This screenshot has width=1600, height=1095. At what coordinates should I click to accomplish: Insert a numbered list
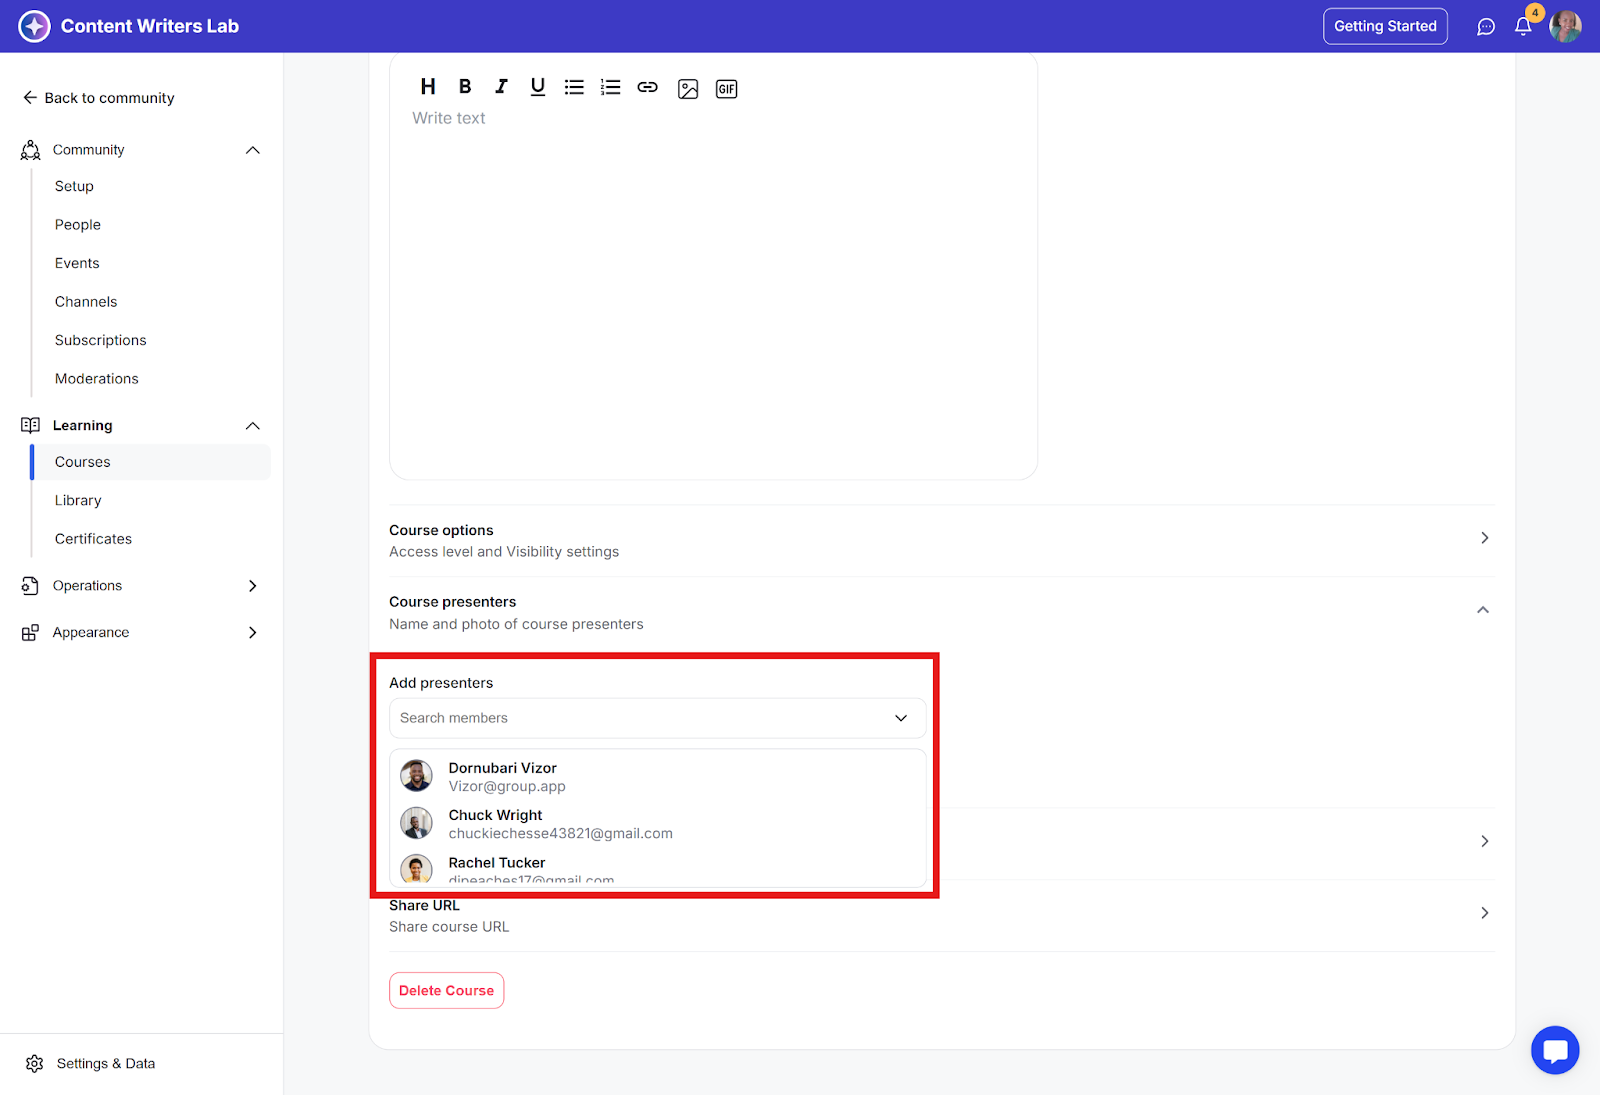tap(610, 87)
